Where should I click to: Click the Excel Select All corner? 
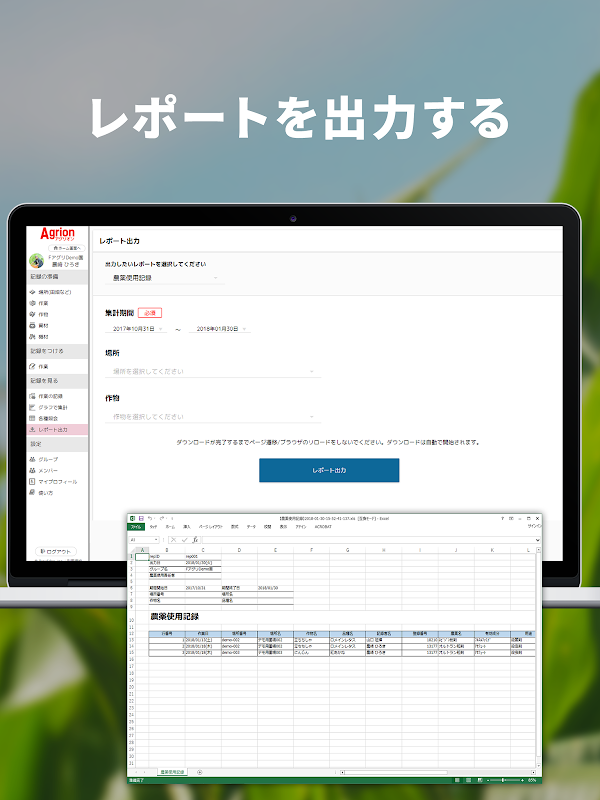(131, 550)
